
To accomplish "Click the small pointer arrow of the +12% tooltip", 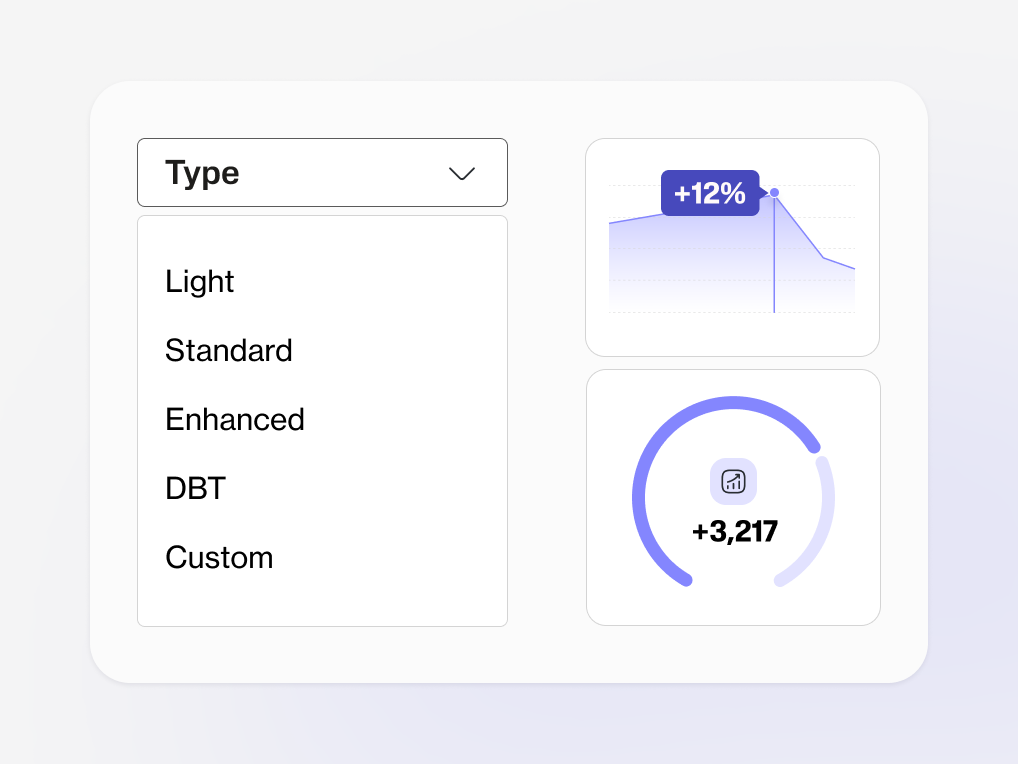I will pos(764,192).
